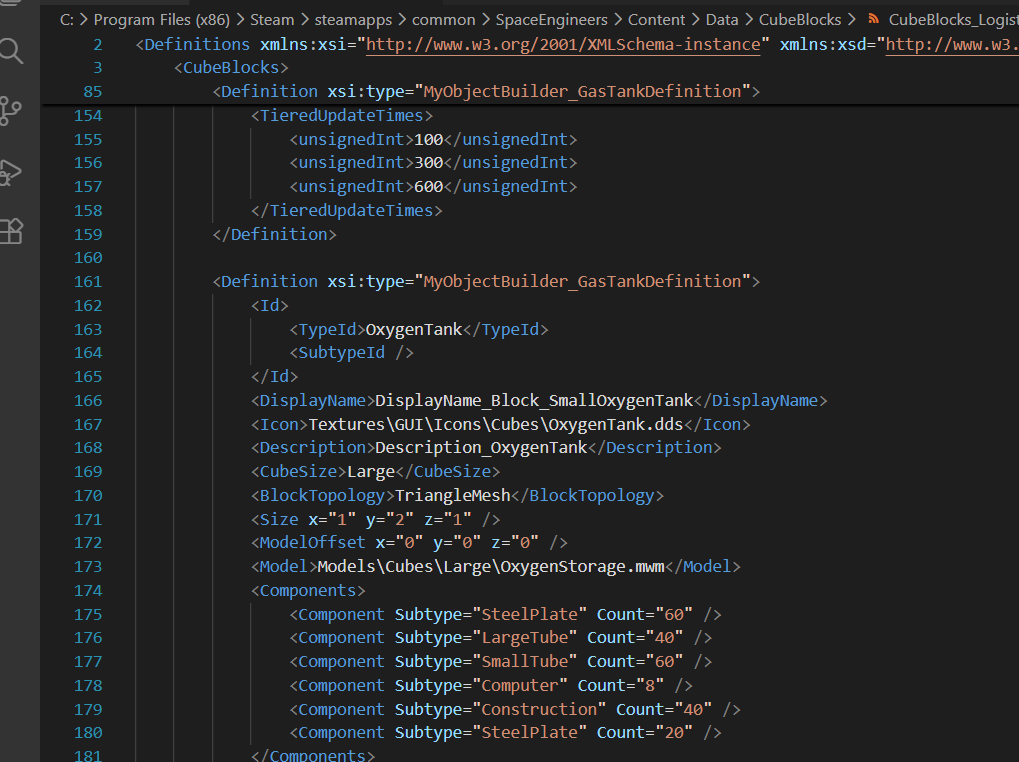This screenshot has height=762, width=1019.
Task: Jump to sticky CubeBlocks line 3
Action: point(230,67)
